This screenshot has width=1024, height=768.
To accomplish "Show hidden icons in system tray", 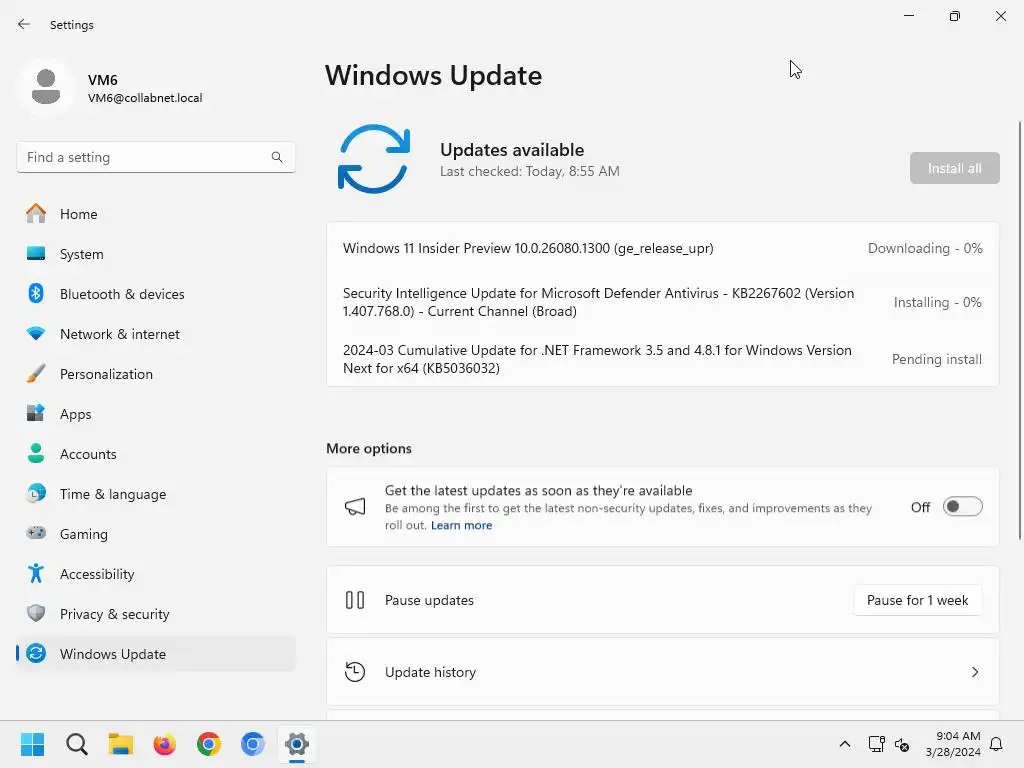I will click(844, 744).
